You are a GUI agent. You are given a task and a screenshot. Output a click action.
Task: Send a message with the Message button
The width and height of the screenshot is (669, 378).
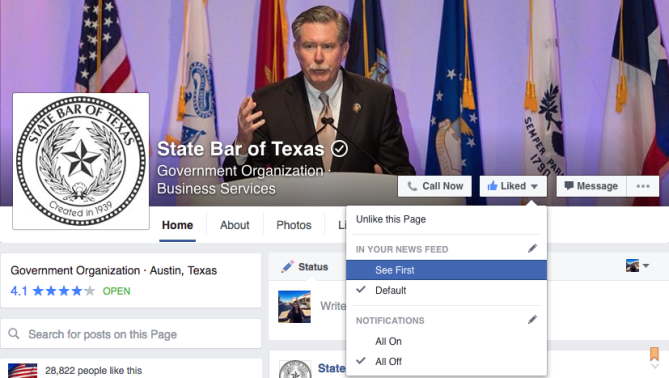pyautogui.click(x=591, y=186)
